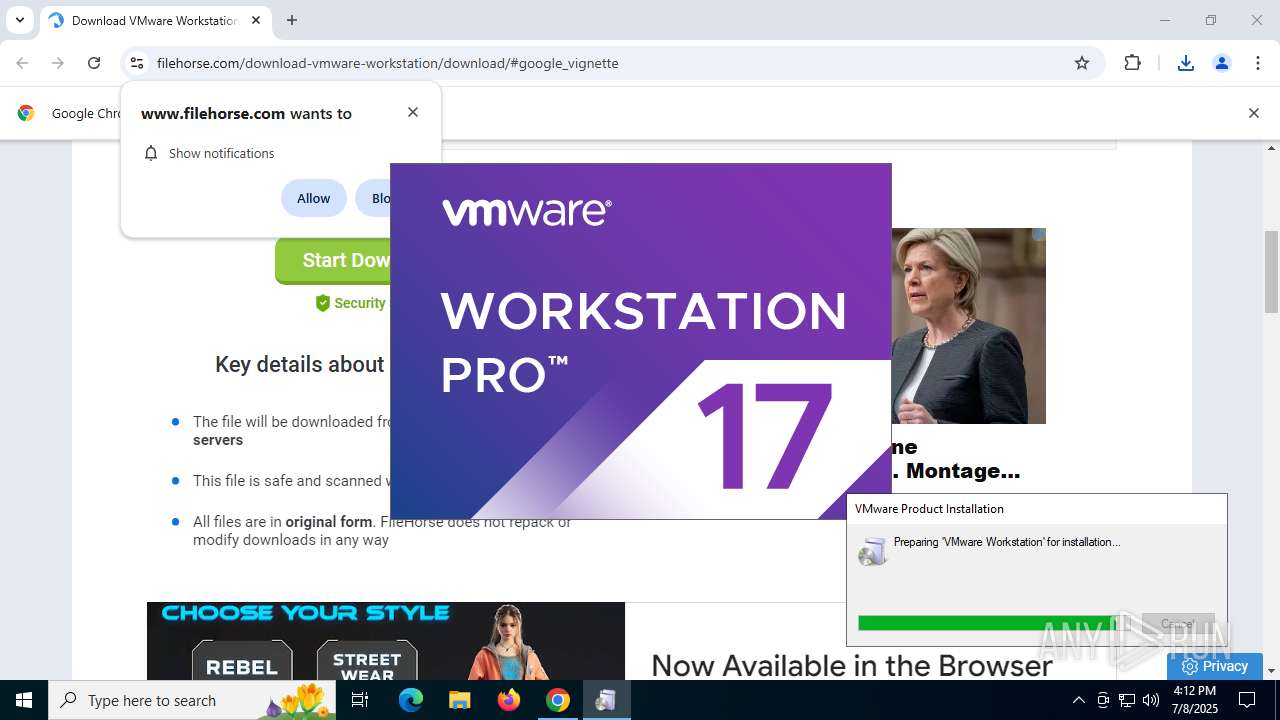Open Task View on the taskbar
Screen dimensions: 1280x720
(x=360, y=700)
